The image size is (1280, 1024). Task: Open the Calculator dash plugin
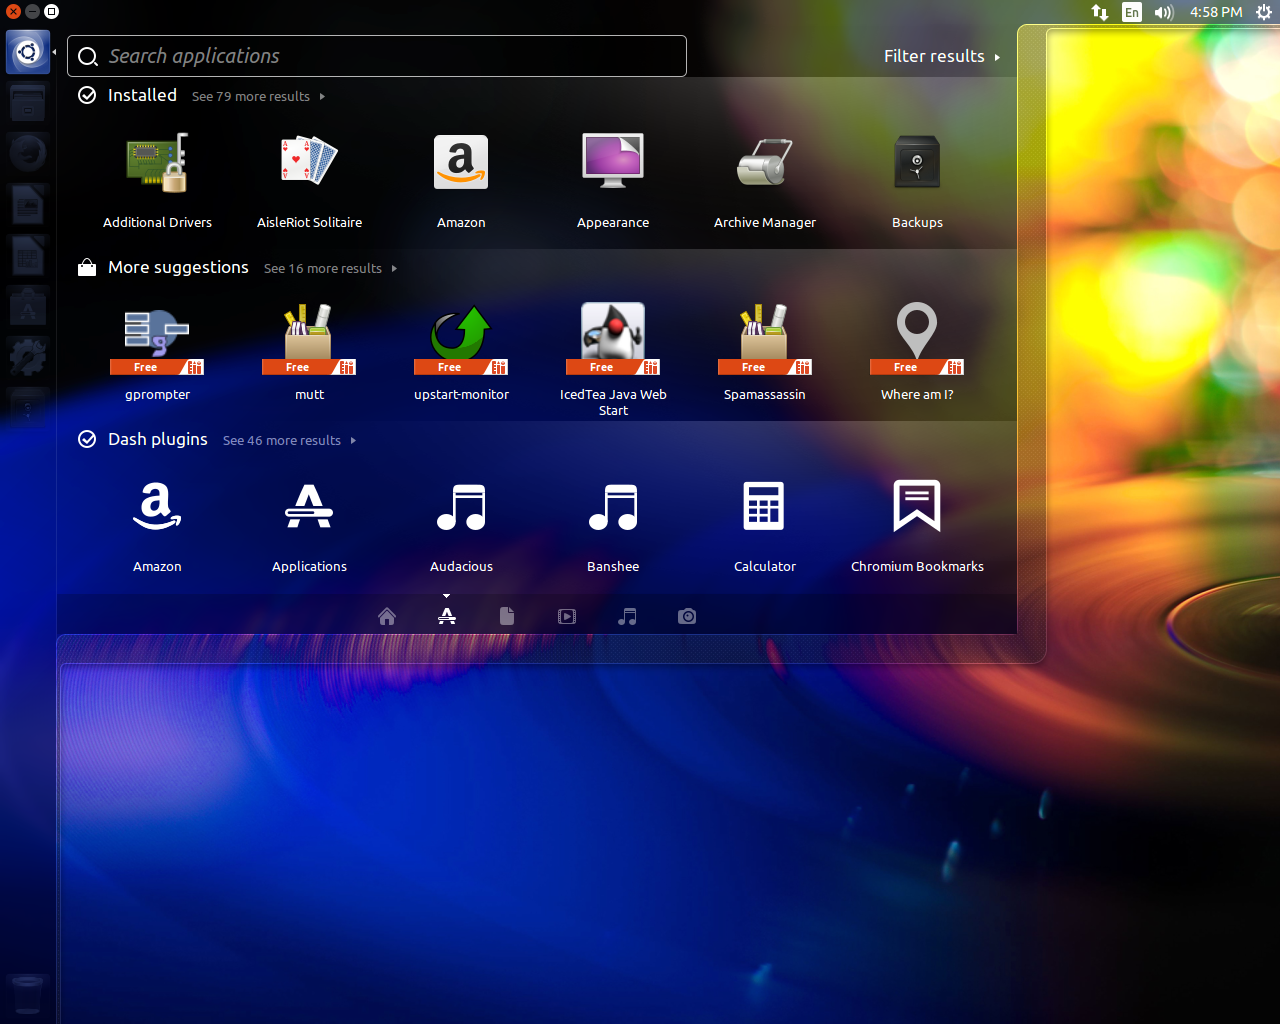[765, 524]
